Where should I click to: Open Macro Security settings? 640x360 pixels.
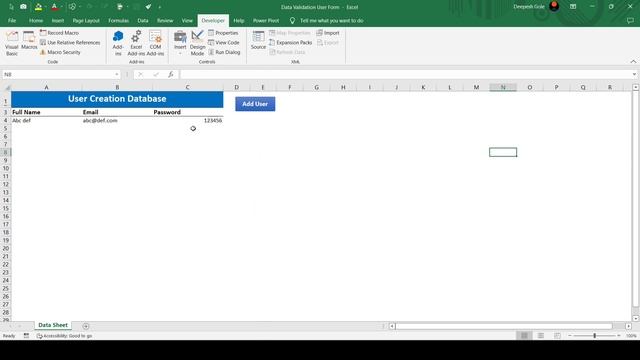coord(60,52)
